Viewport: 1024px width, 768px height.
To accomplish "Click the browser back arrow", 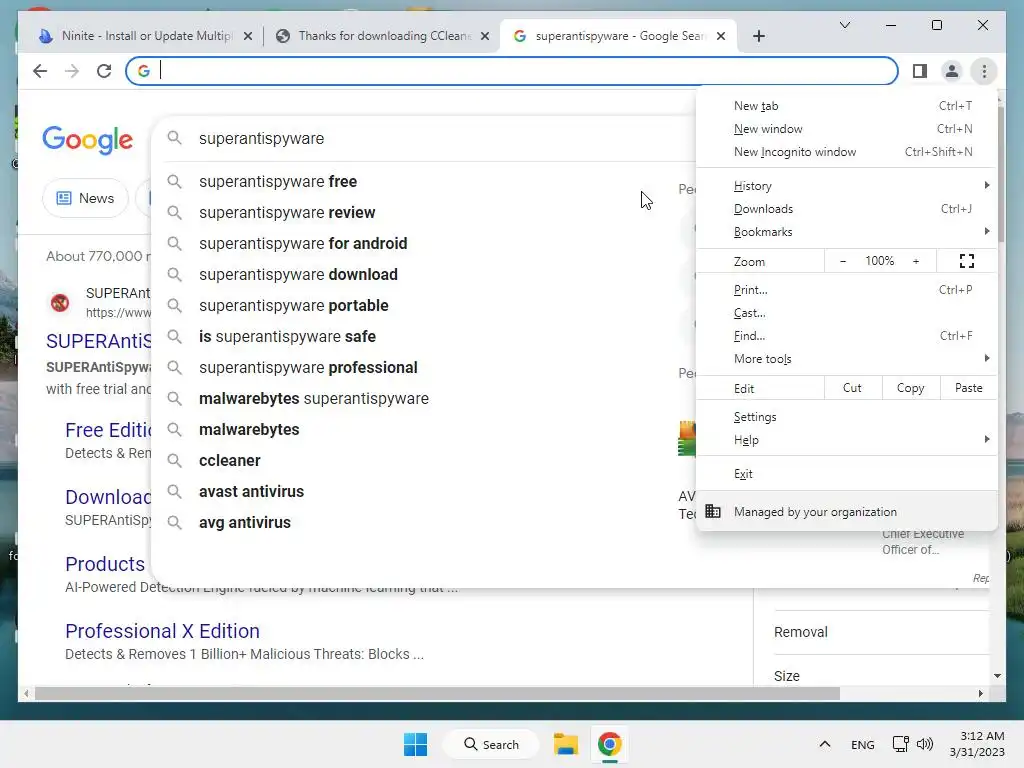I will click(x=40, y=71).
